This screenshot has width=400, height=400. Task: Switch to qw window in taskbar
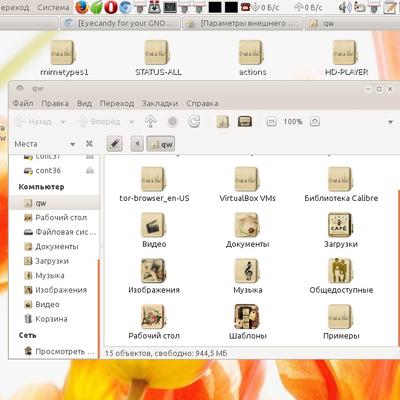tap(352, 23)
